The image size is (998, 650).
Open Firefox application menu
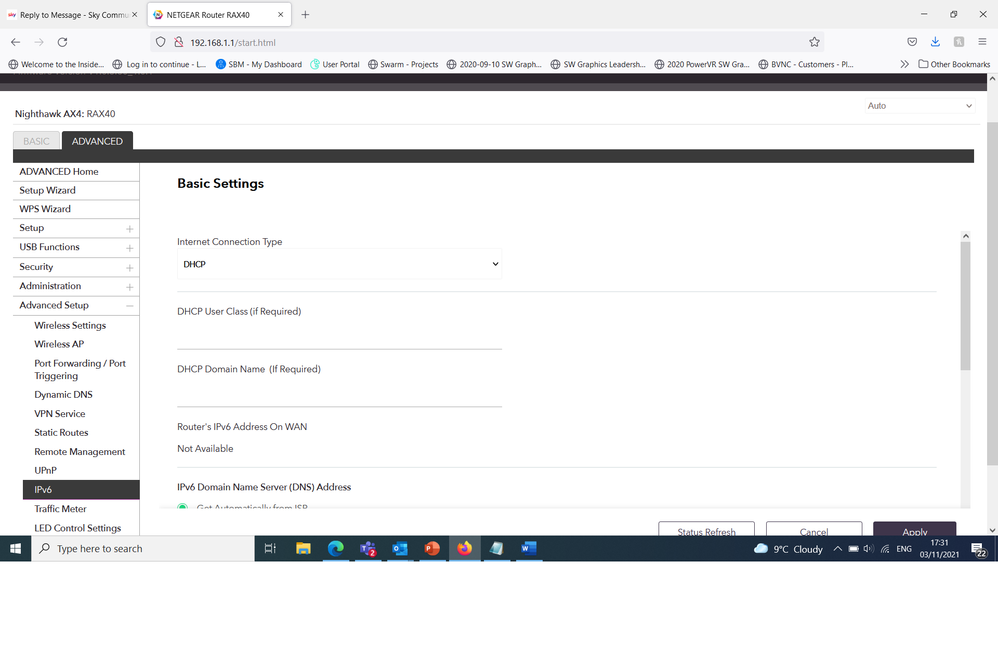[982, 42]
